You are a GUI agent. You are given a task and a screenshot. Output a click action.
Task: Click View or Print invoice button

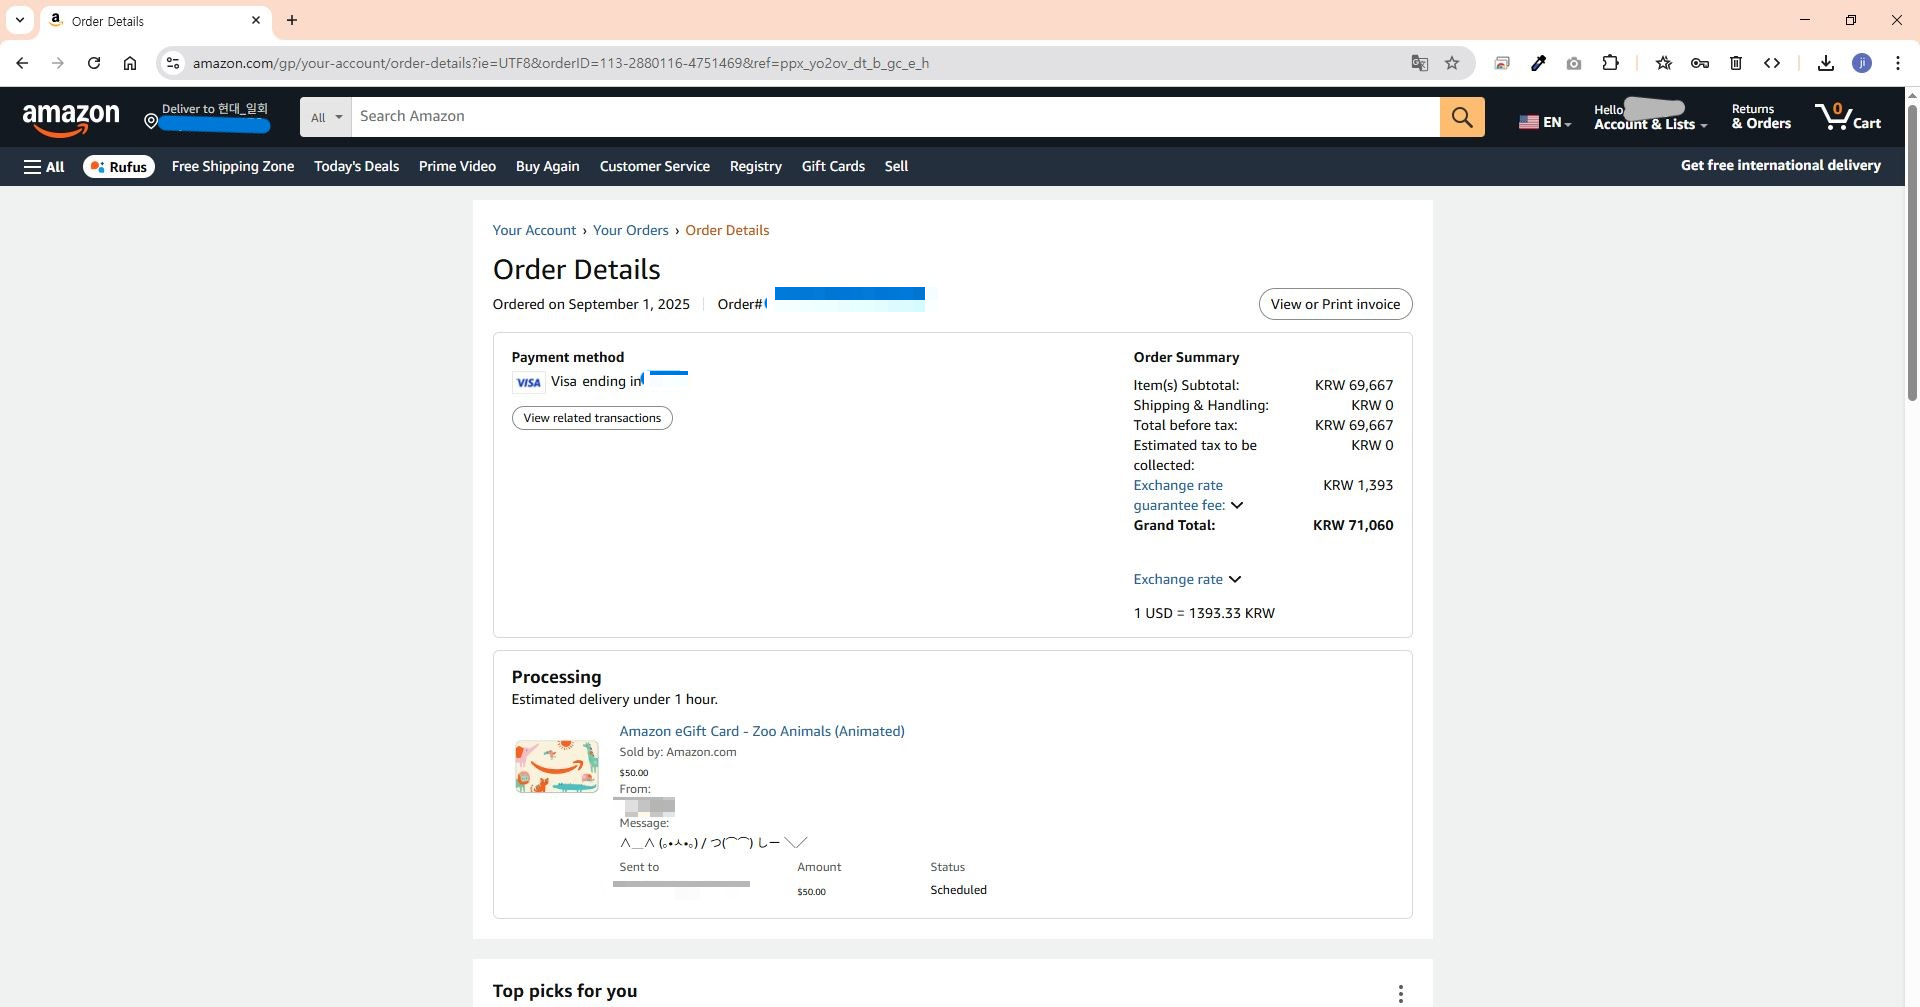[1335, 304]
